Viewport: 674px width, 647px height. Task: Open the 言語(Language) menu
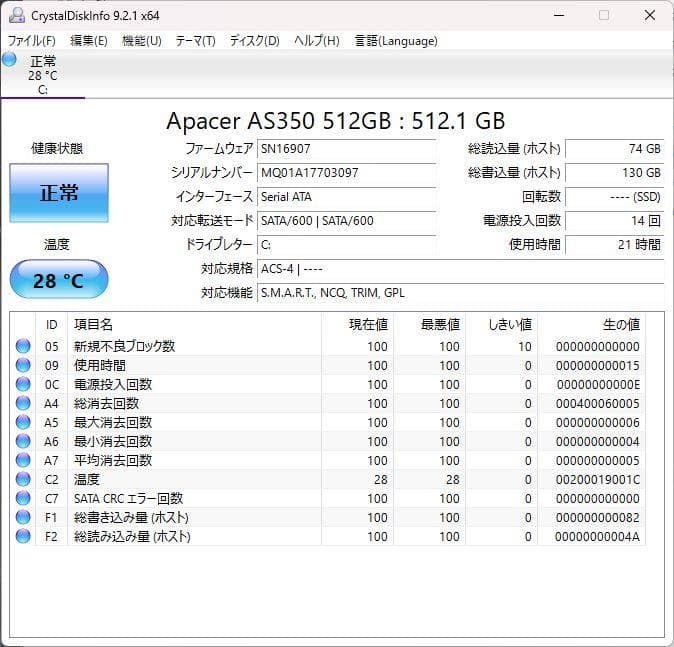click(x=396, y=41)
